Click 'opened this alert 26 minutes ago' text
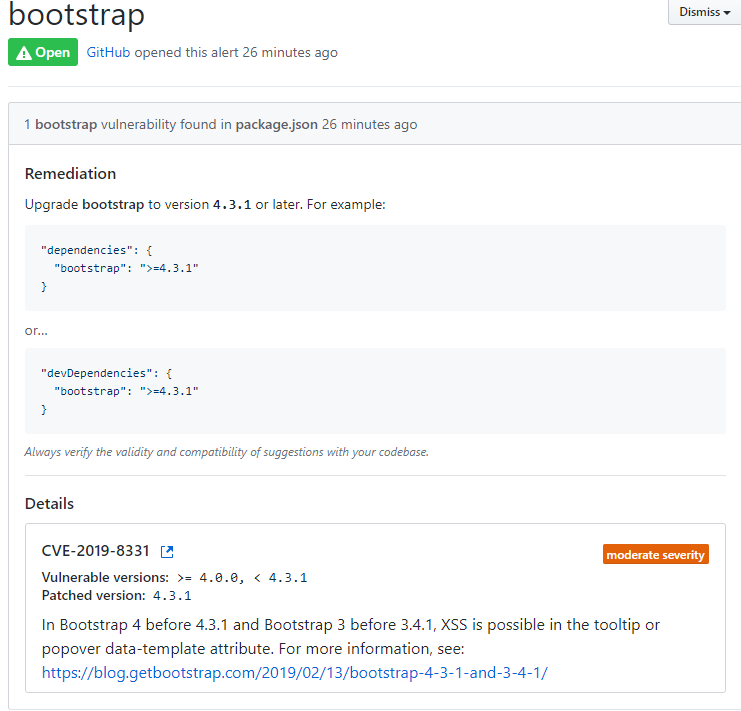741x711 pixels. [236, 52]
